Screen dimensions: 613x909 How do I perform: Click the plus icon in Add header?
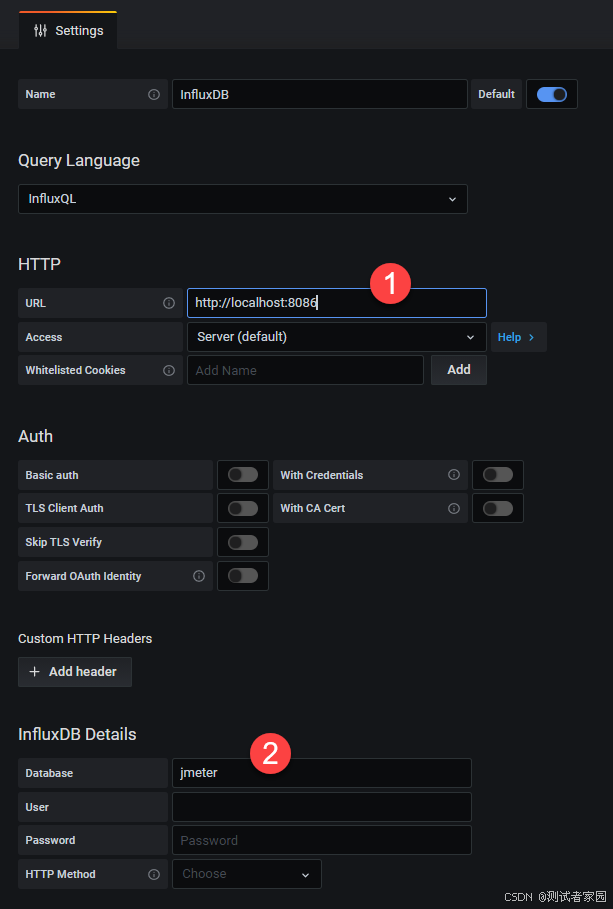pyautogui.click(x=35, y=671)
